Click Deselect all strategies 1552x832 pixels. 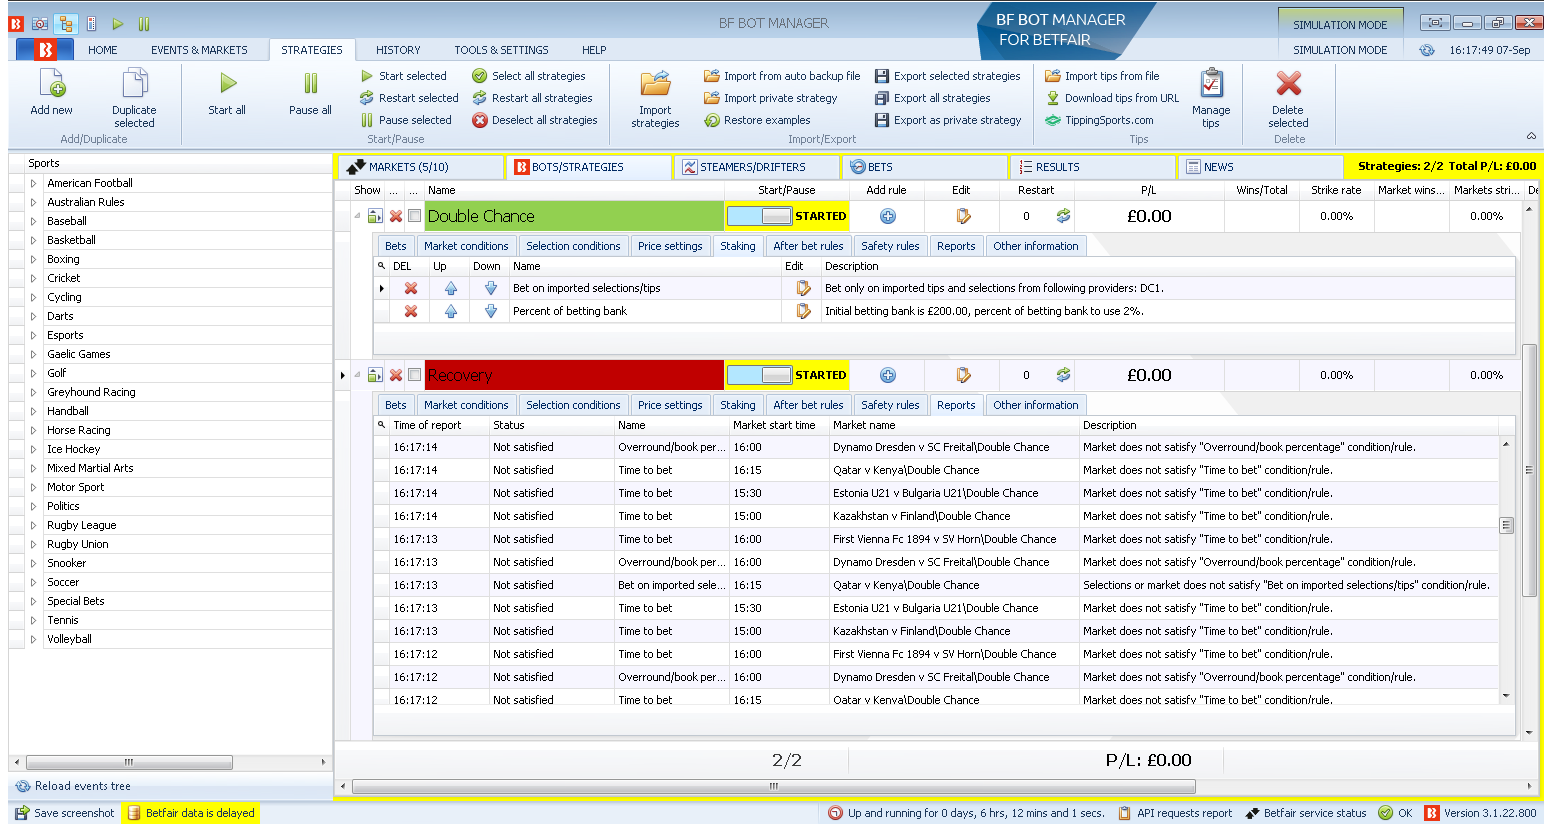[535, 120]
